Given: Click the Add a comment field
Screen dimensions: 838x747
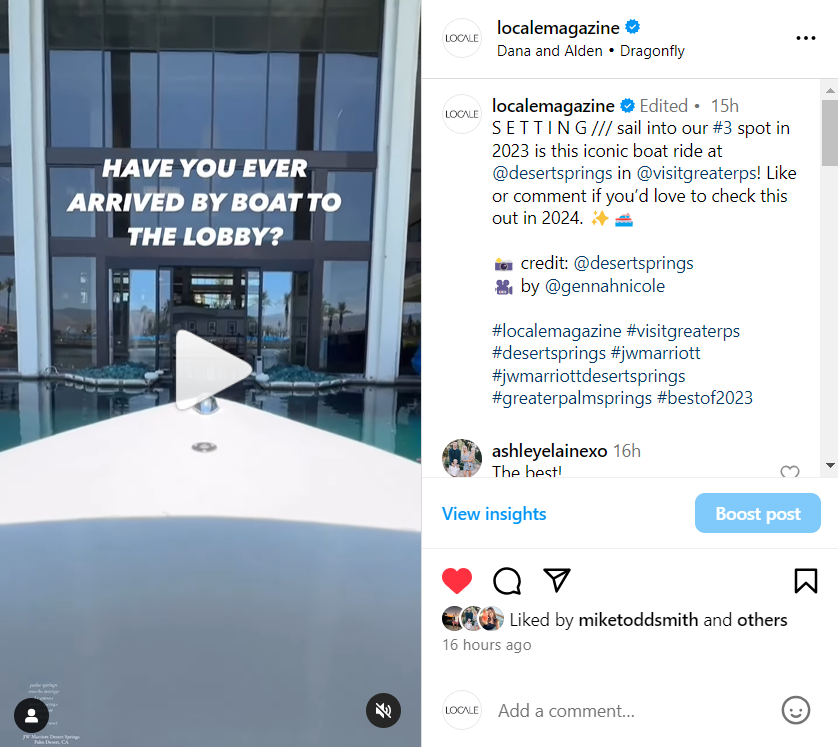Looking at the screenshot, I should click(631, 711).
